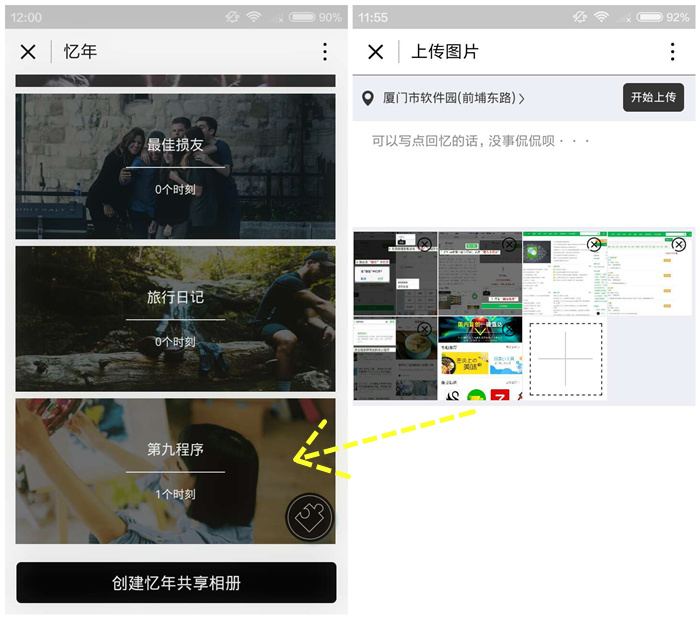The image size is (700, 619).
Task: Remove the third uploaded image in top row
Action: (594, 244)
